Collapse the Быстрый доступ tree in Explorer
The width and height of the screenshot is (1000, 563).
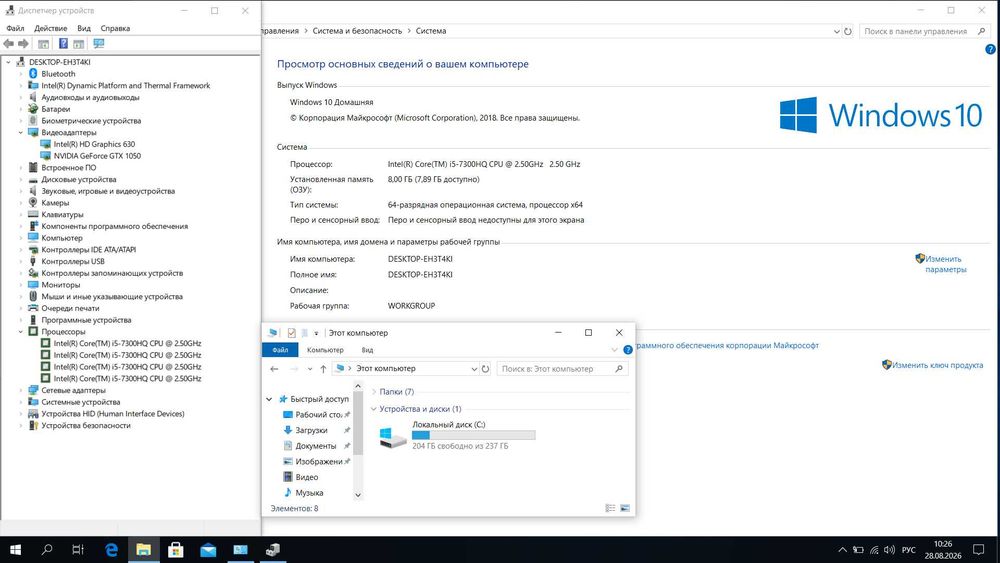pyautogui.click(x=269, y=399)
